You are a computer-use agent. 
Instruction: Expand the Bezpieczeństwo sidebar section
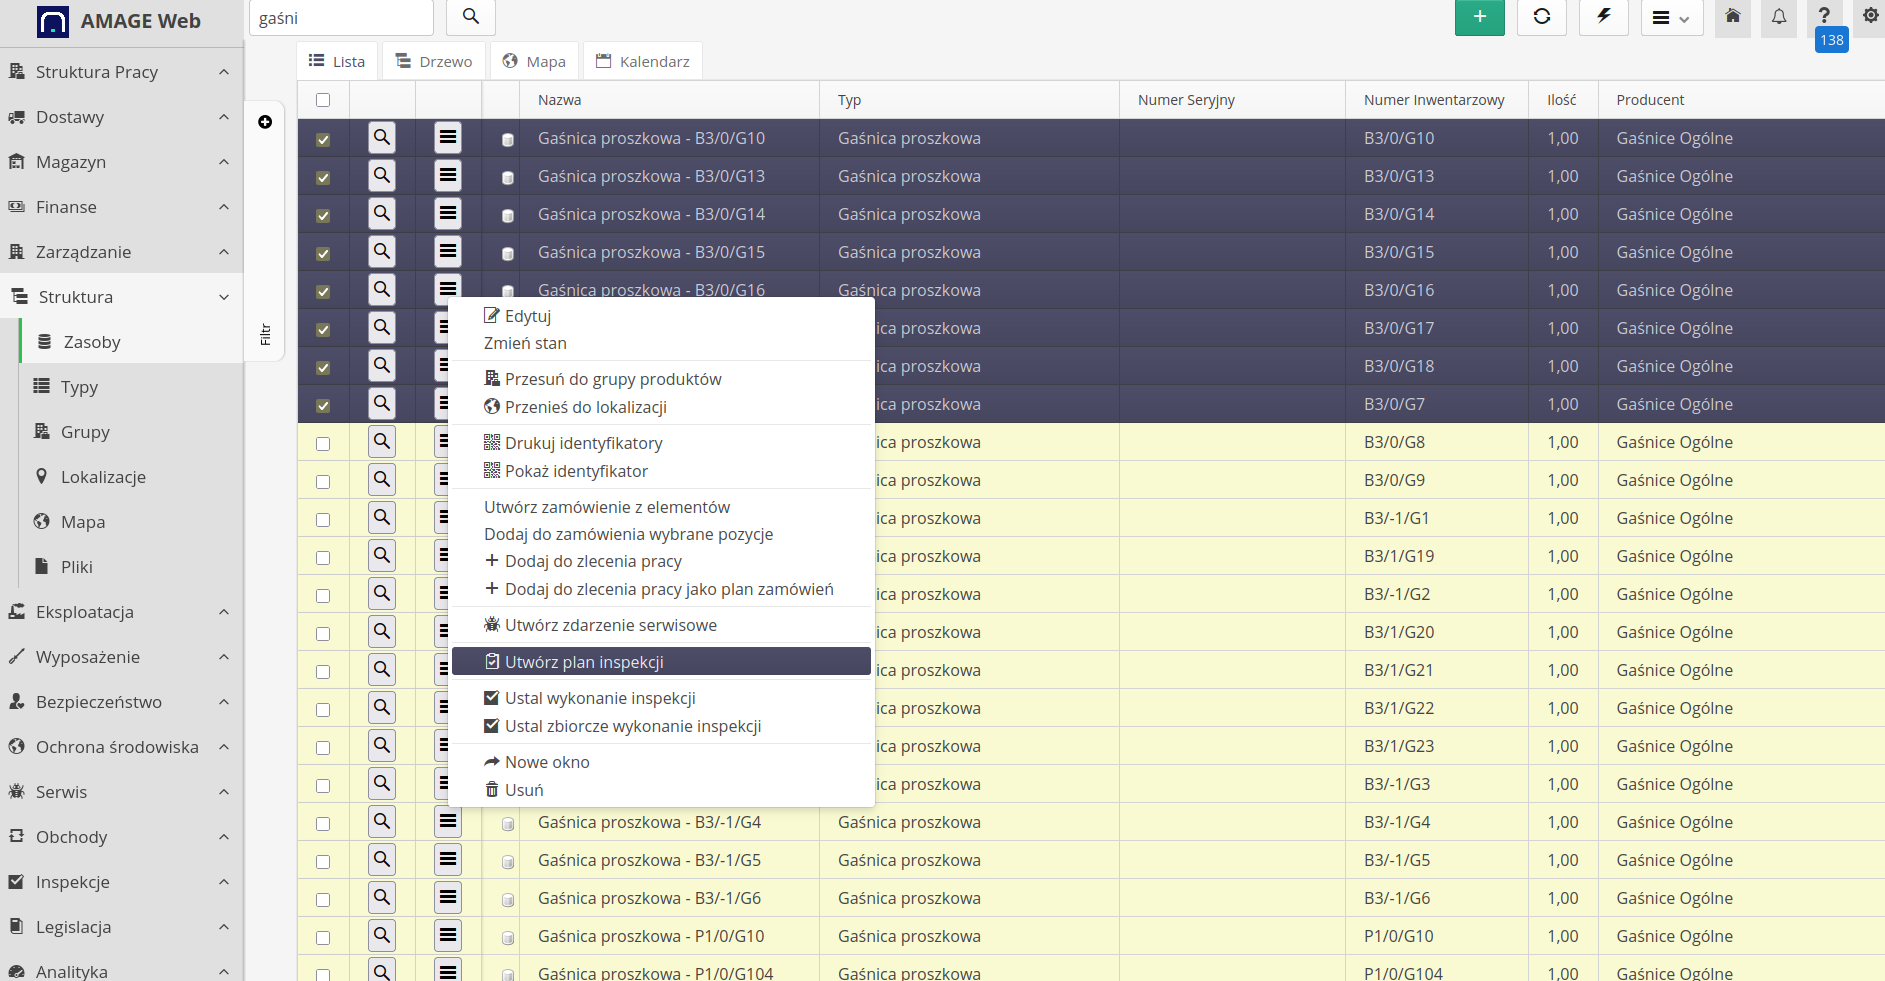point(121,702)
